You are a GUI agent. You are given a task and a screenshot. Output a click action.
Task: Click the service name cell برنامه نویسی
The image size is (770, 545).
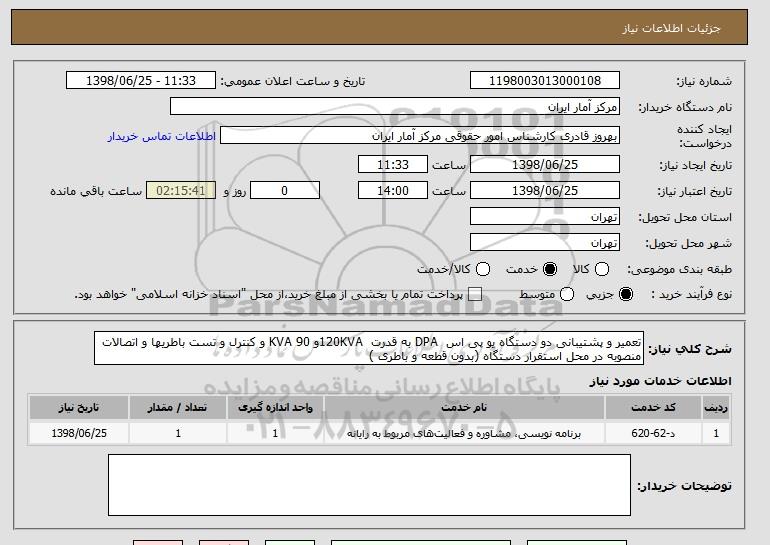[465, 434]
